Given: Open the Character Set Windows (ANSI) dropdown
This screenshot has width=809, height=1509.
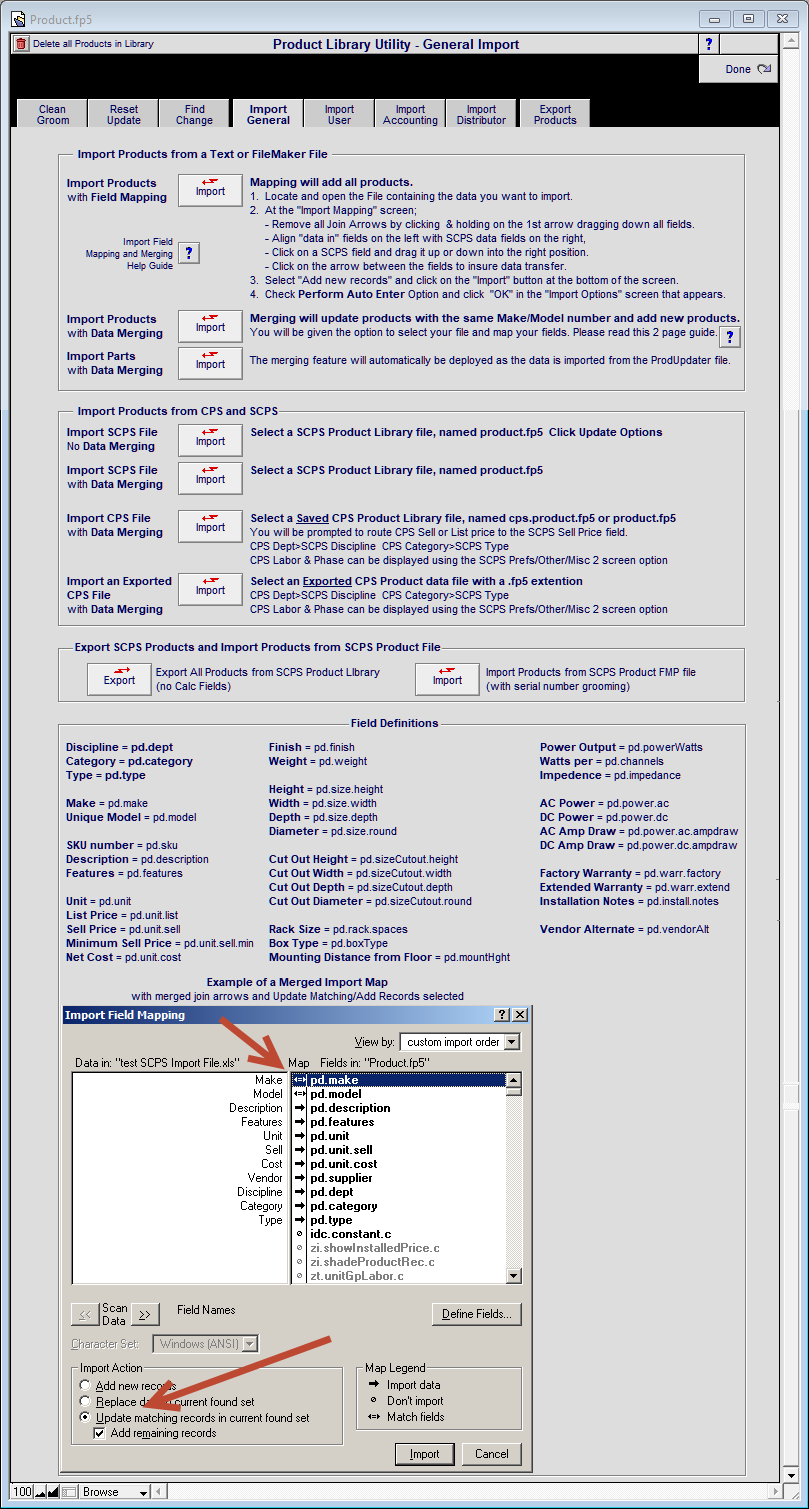Looking at the screenshot, I should (x=206, y=1344).
